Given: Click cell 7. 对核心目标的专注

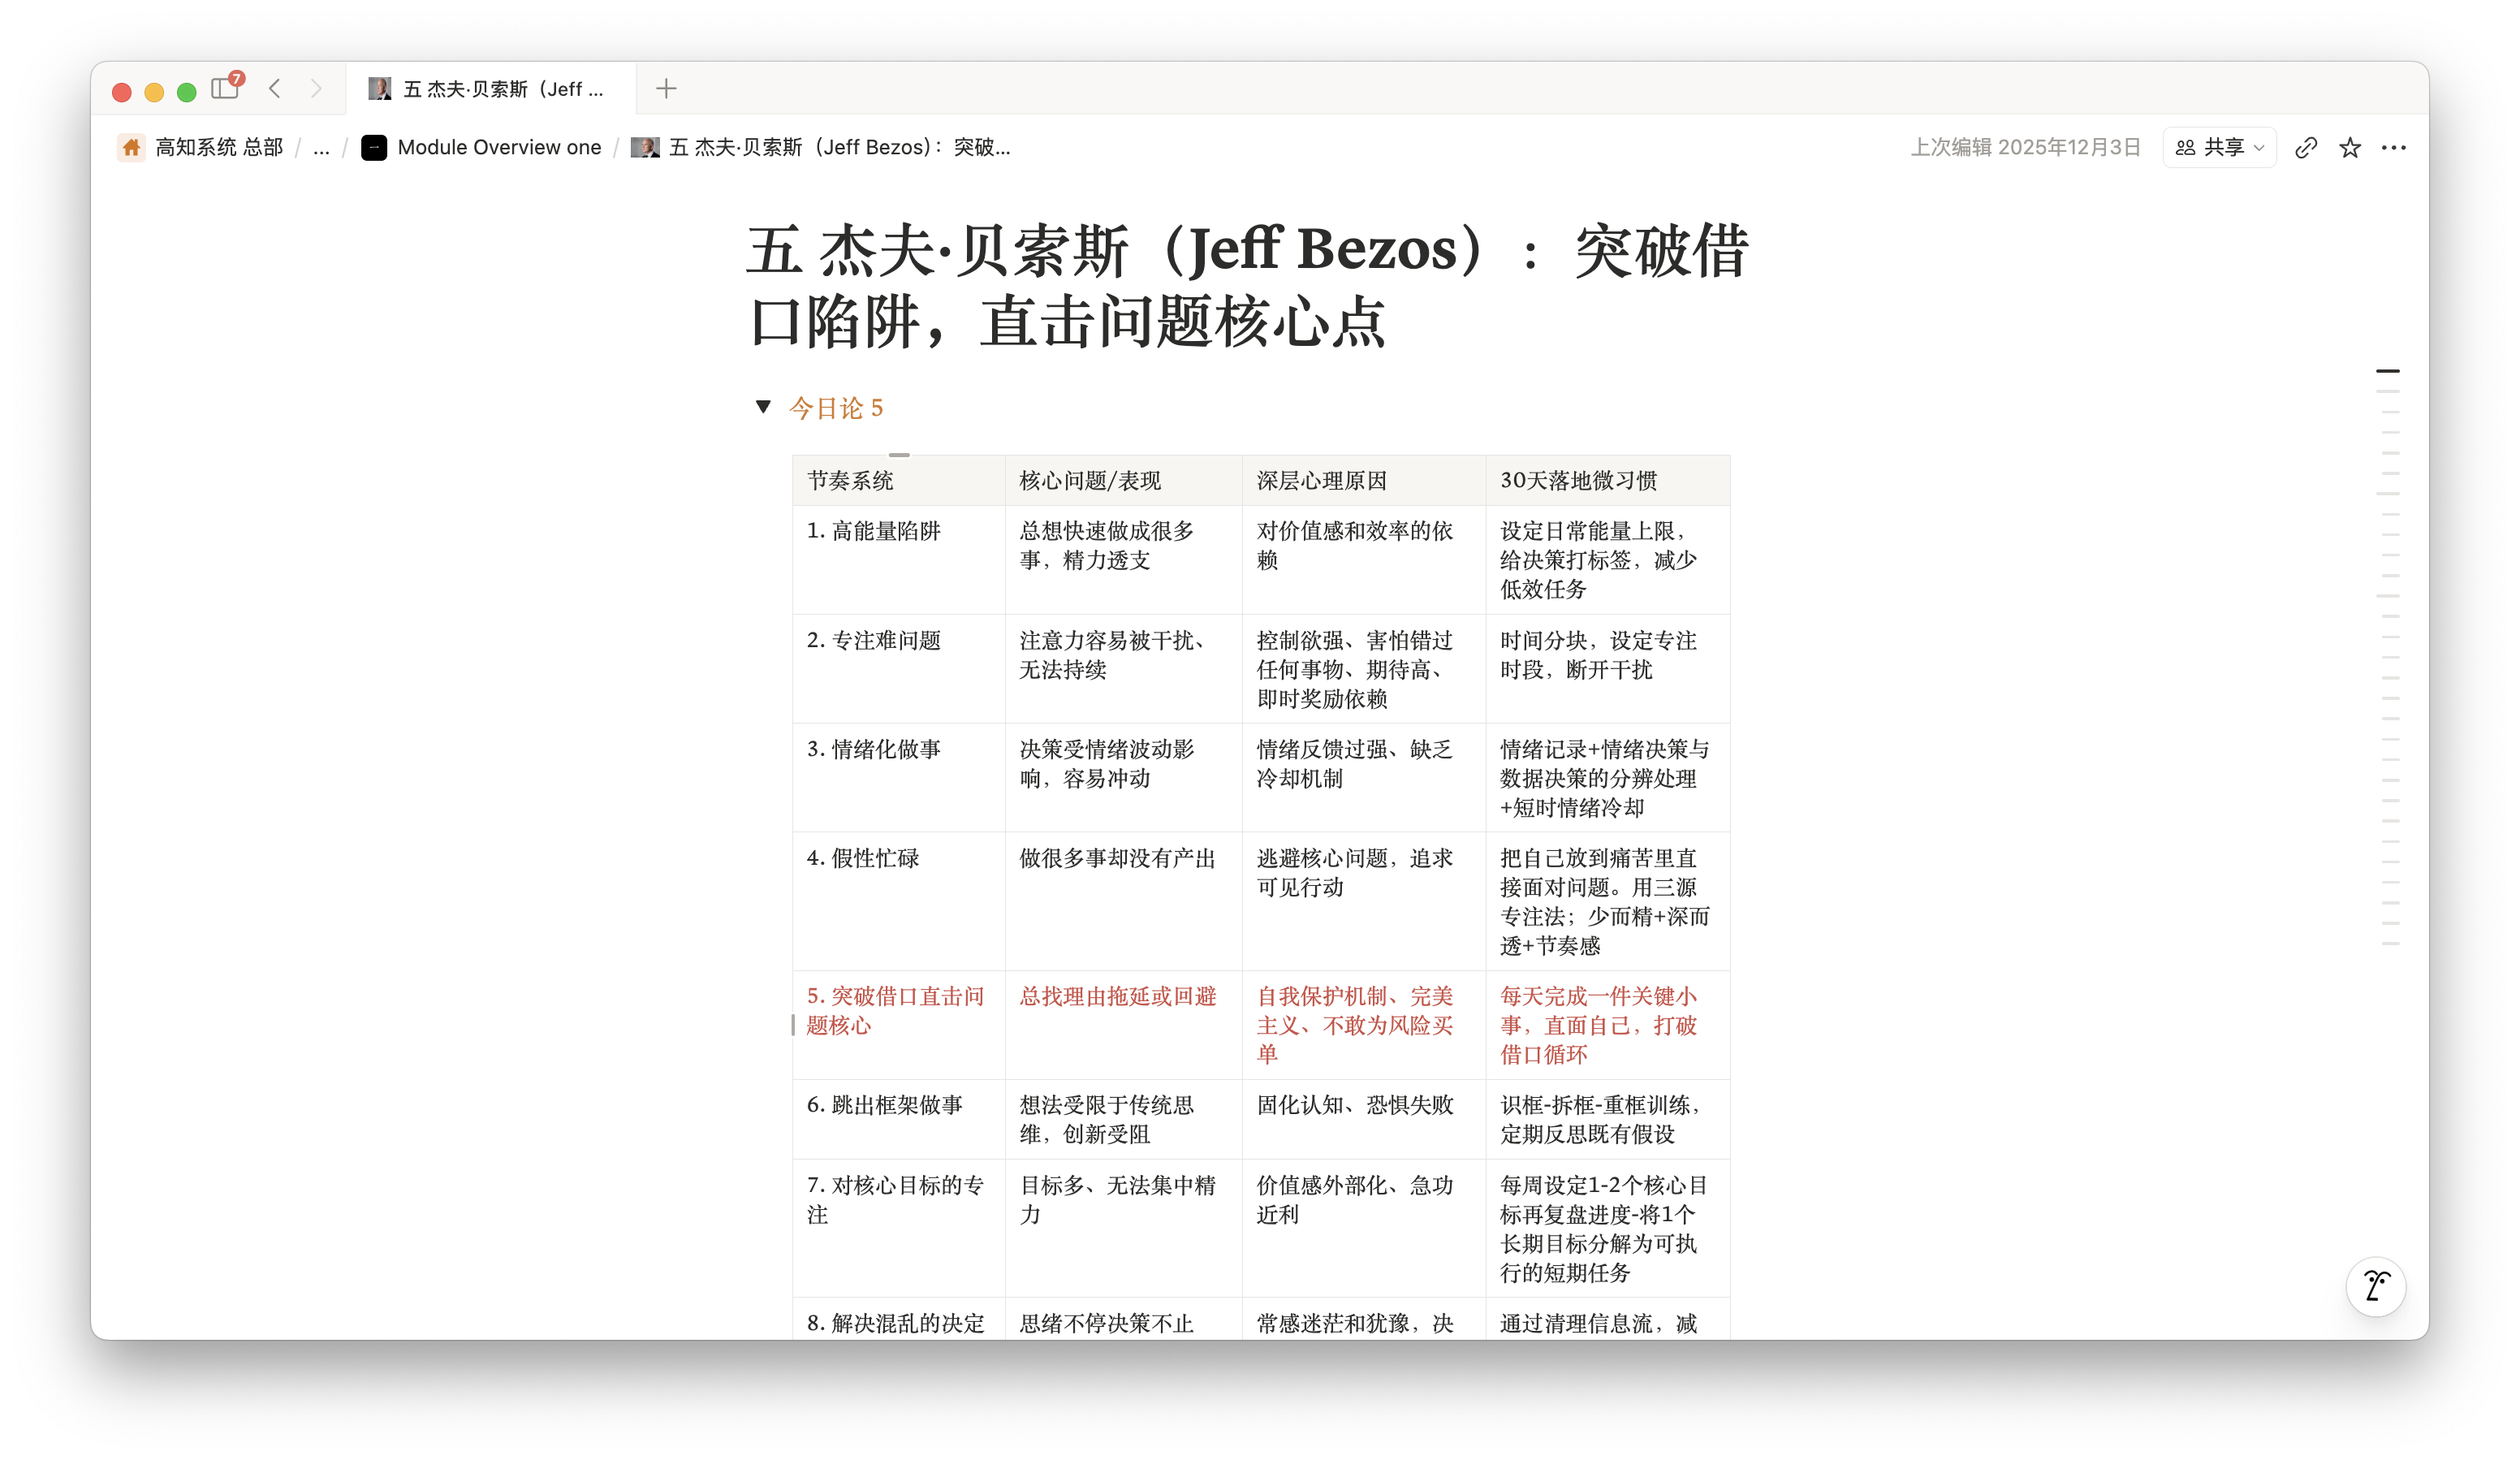Looking at the screenshot, I should click(x=898, y=1228).
